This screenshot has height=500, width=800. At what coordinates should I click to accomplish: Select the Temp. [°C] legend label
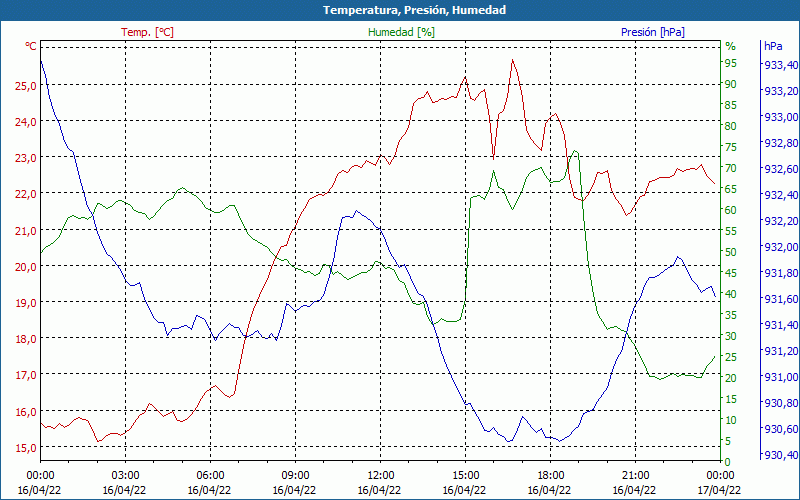coord(147,32)
